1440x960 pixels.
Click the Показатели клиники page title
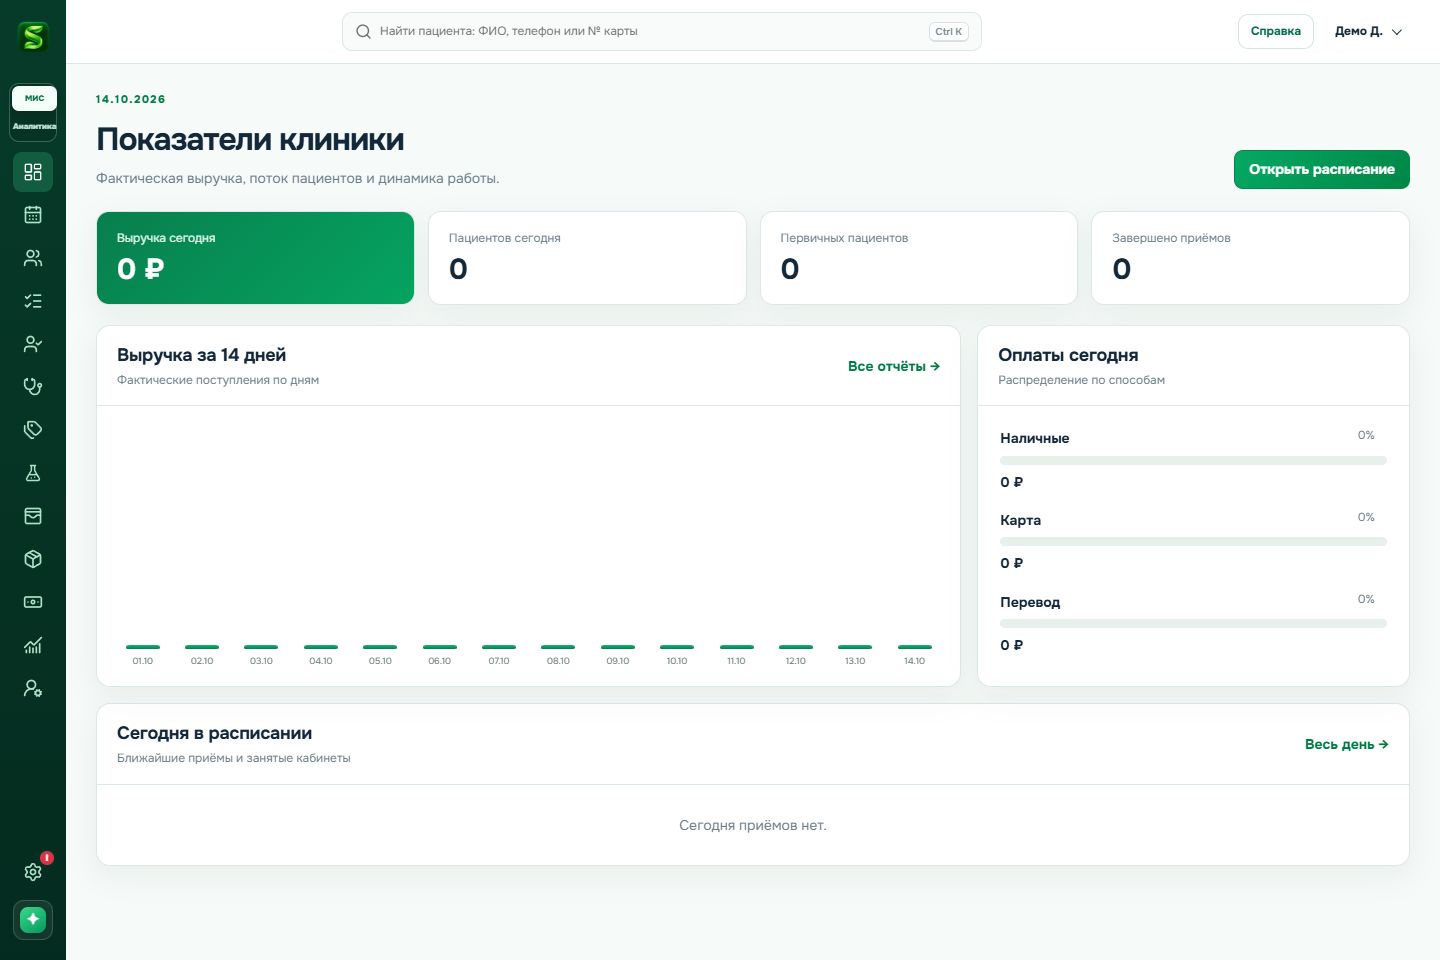250,140
